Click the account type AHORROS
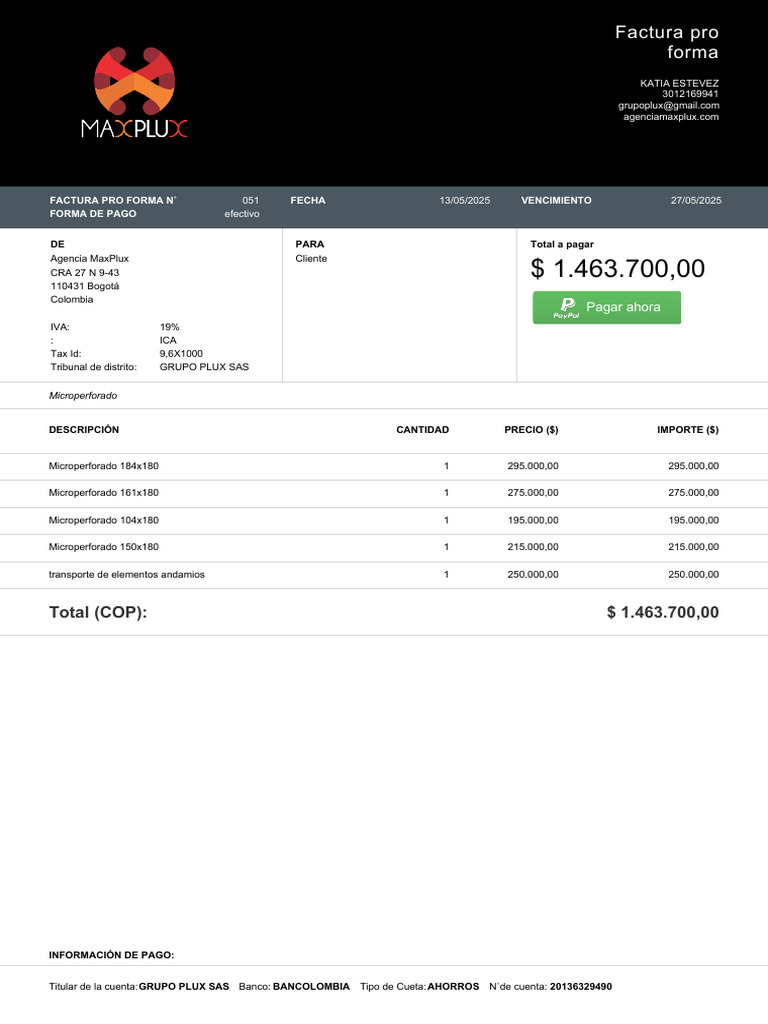This screenshot has width=768, height=1024. [453, 987]
